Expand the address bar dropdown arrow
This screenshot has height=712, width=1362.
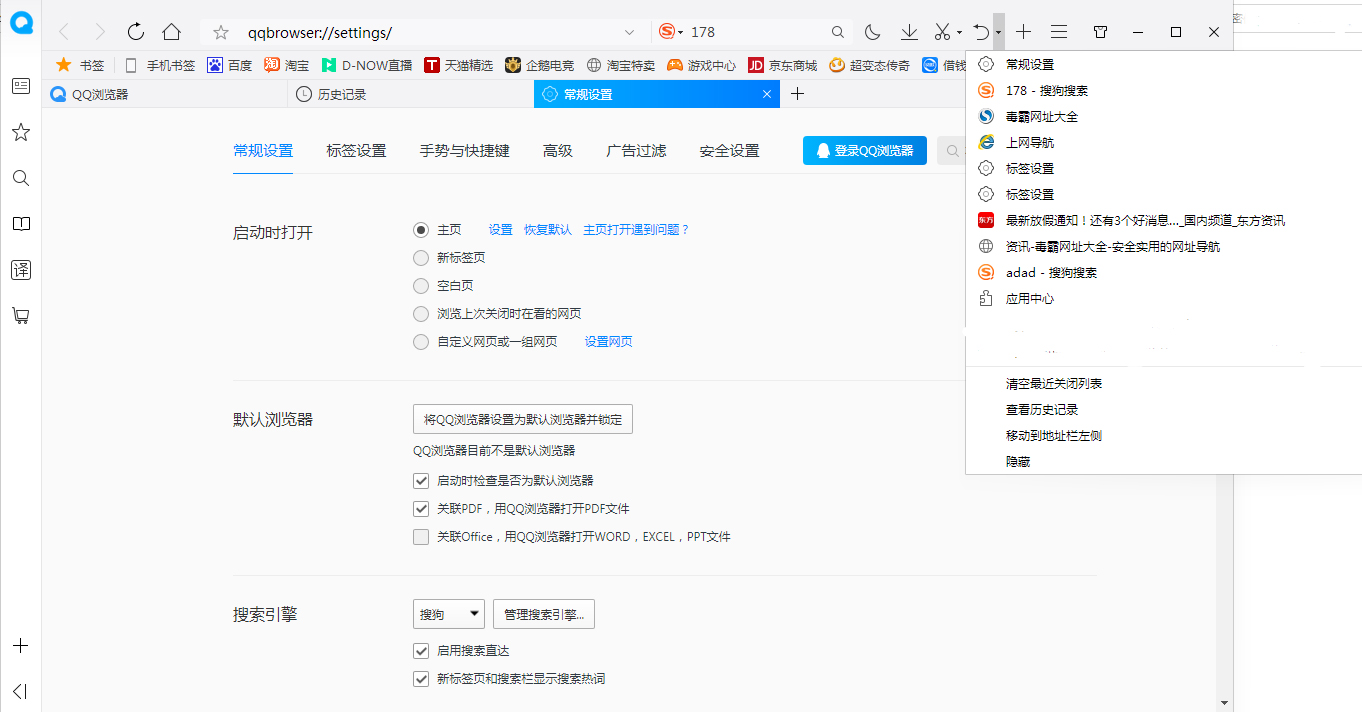[x=628, y=31]
